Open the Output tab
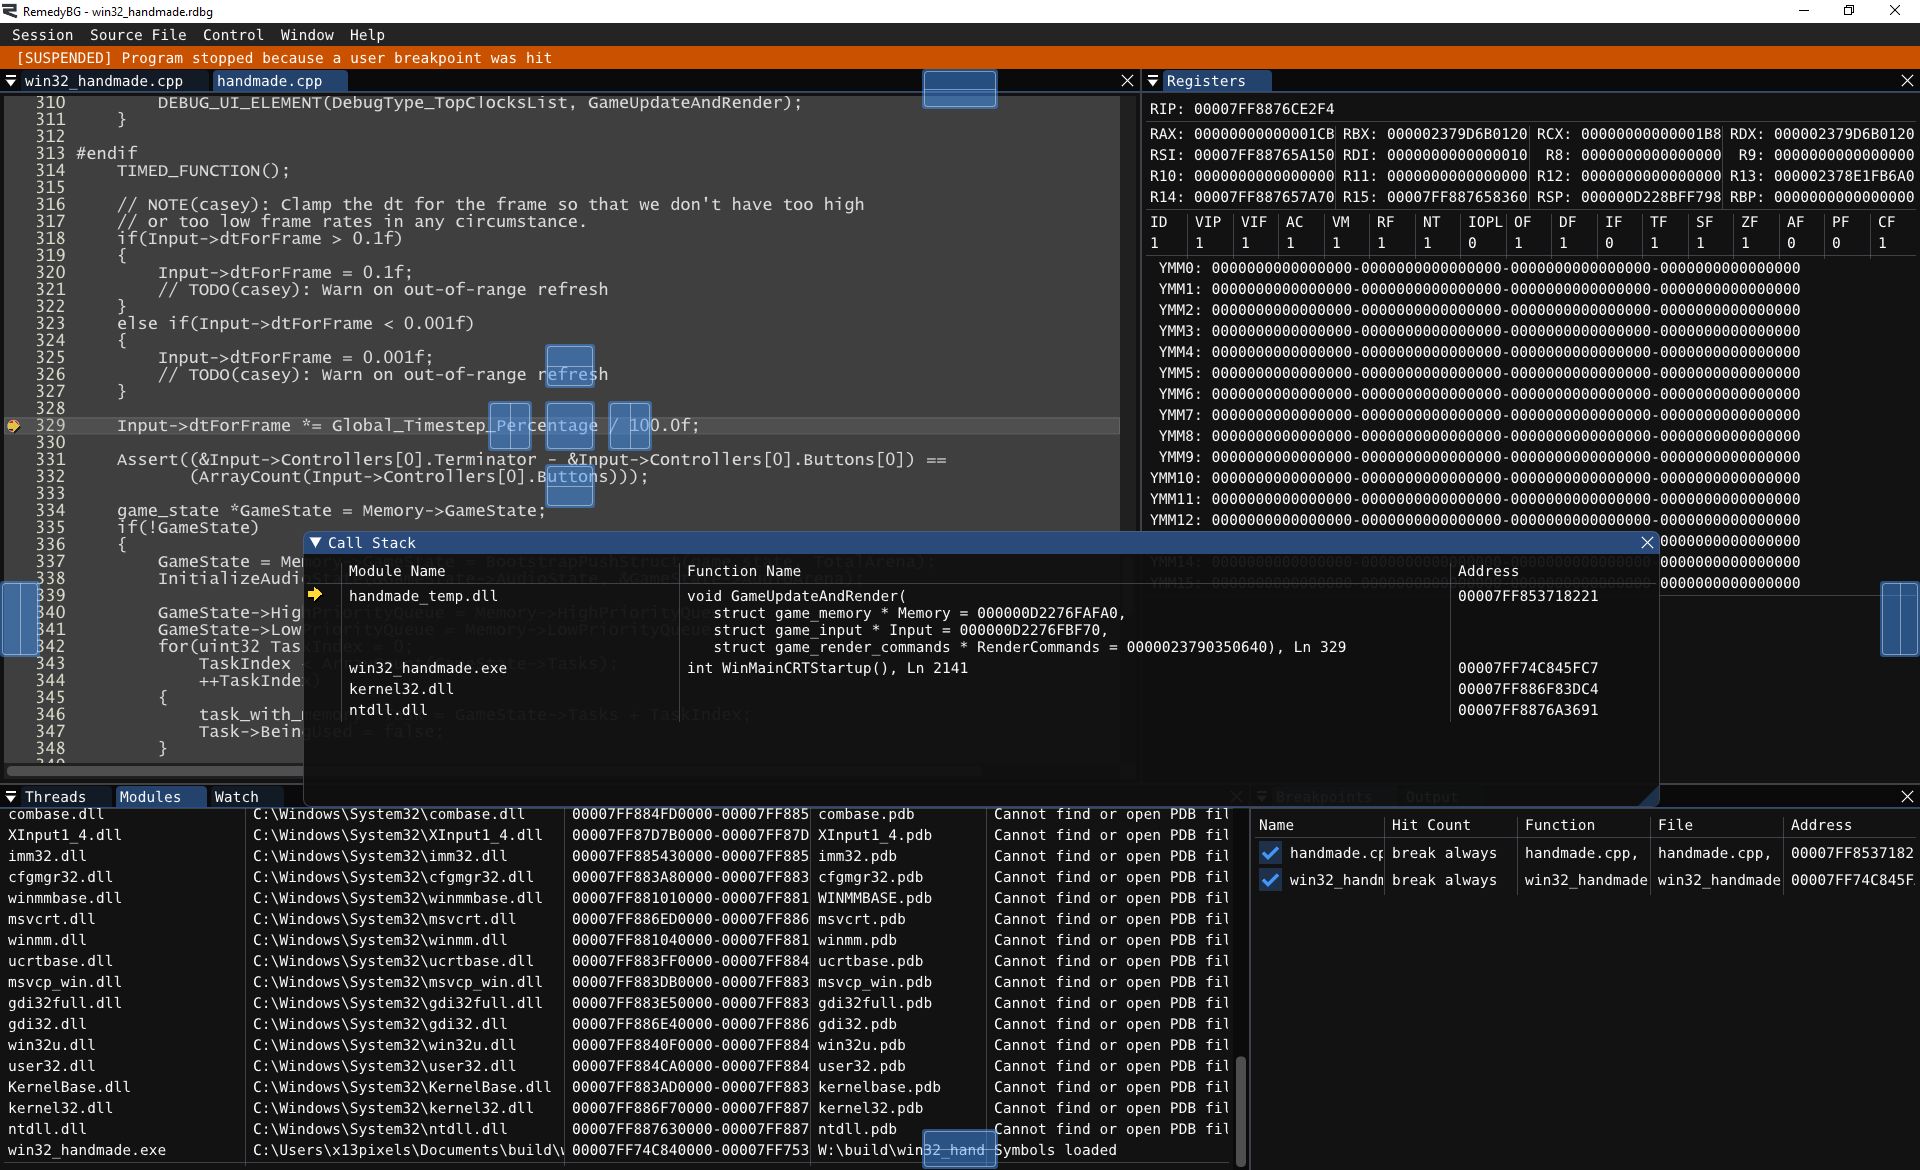This screenshot has height=1170, width=1920. pyautogui.click(x=1431, y=796)
